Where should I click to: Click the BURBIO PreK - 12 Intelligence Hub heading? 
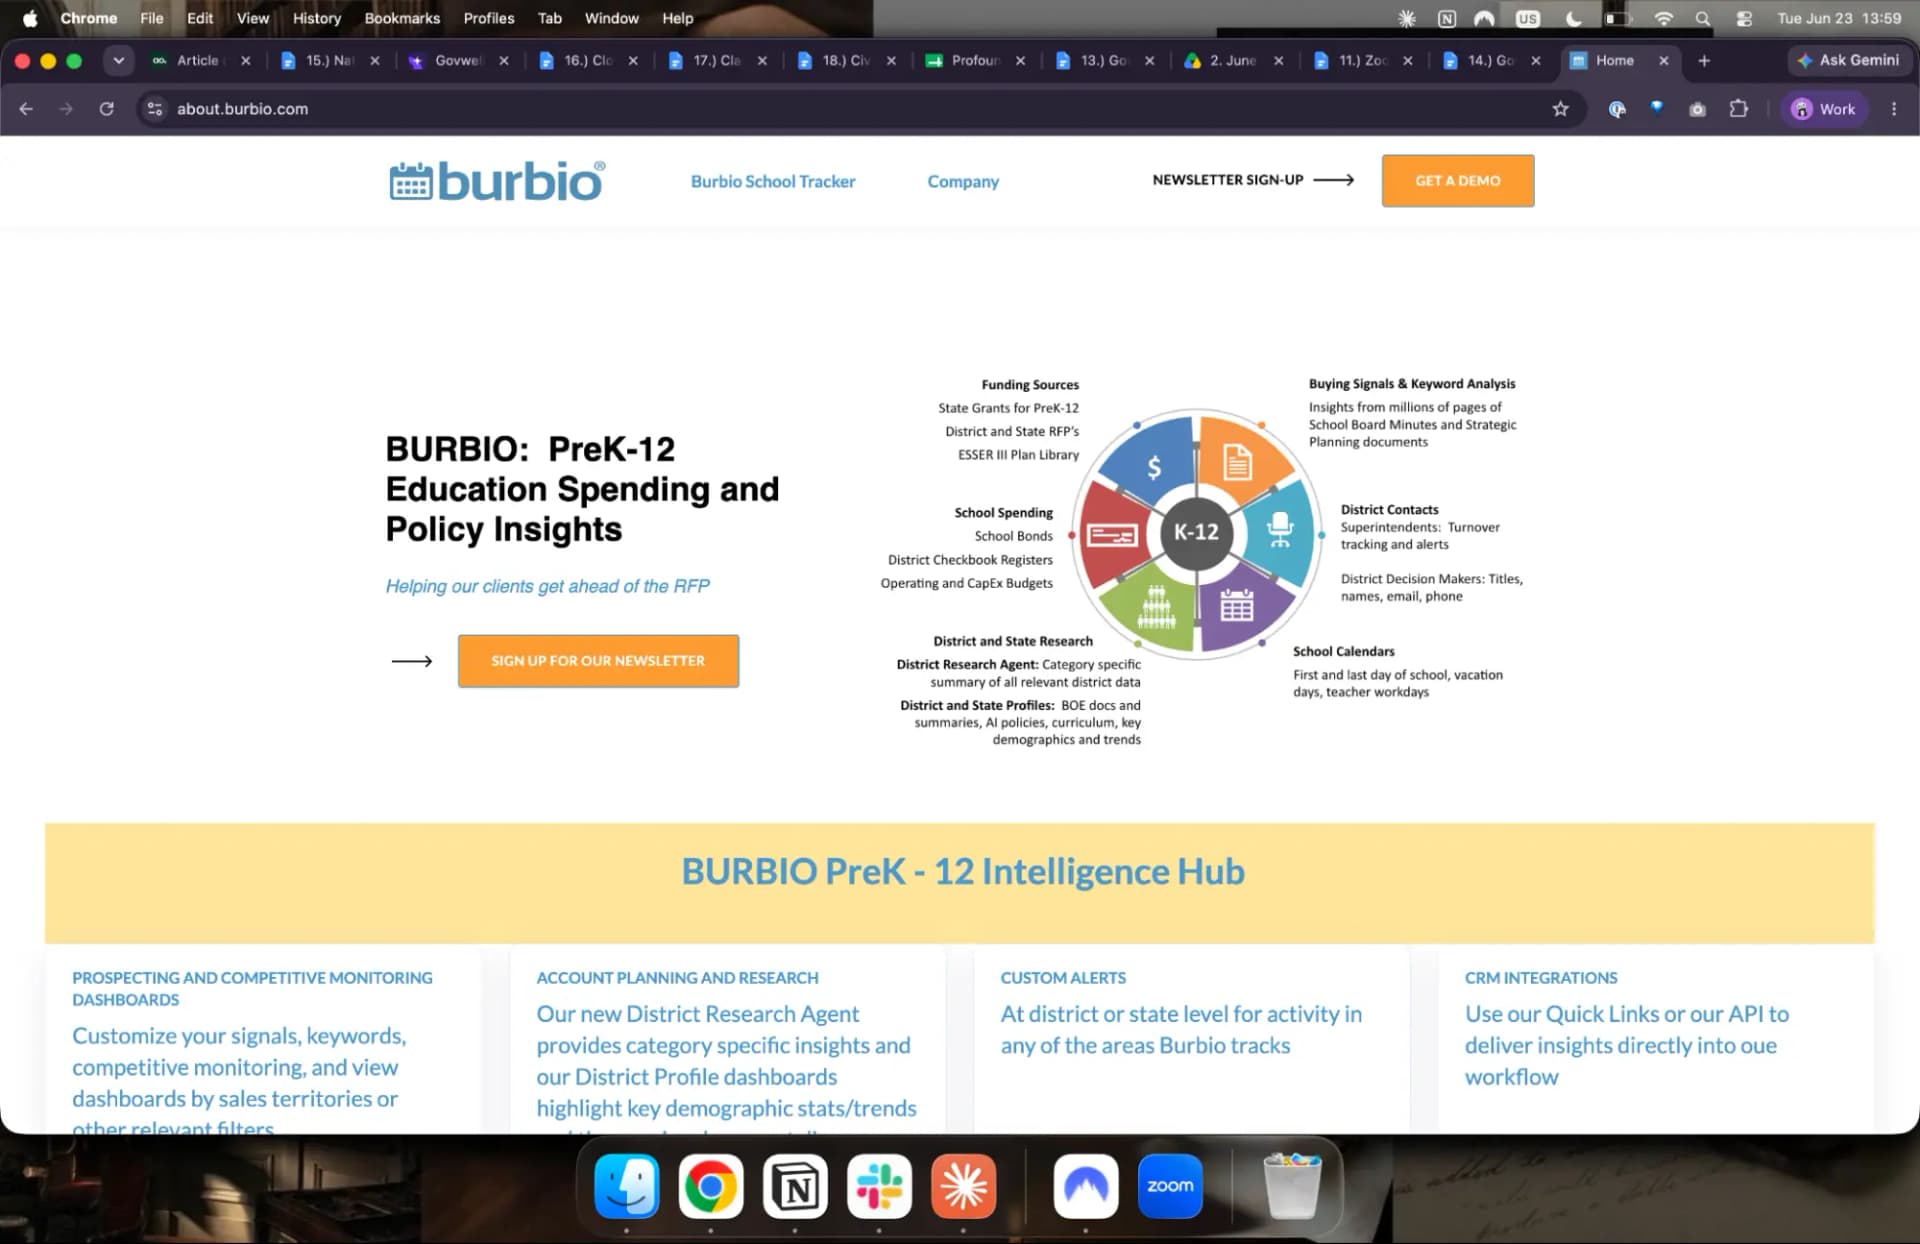pos(963,872)
